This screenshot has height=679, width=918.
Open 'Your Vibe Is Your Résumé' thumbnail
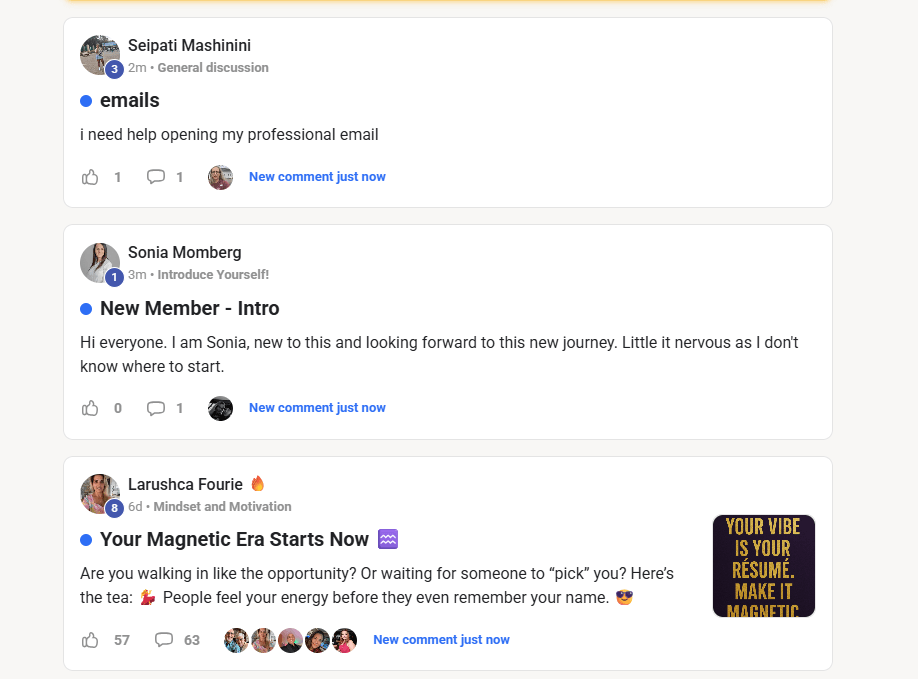763,566
